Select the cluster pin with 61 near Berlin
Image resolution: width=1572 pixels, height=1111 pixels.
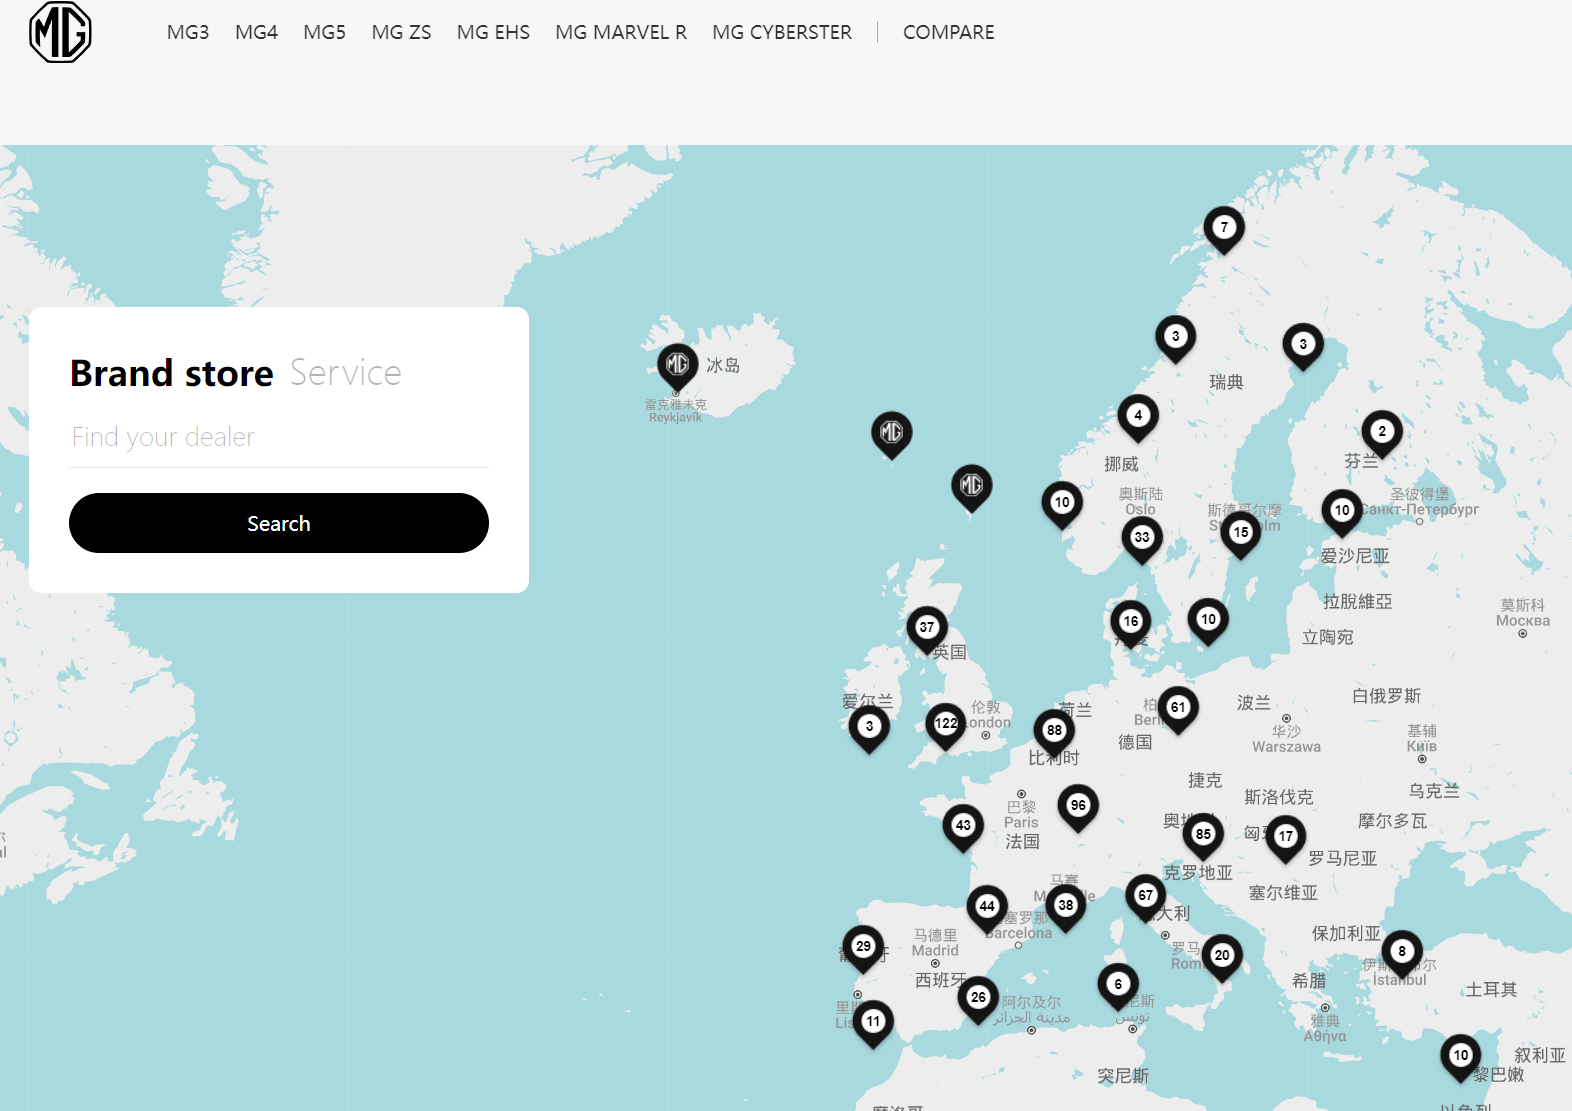click(1178, 708)
